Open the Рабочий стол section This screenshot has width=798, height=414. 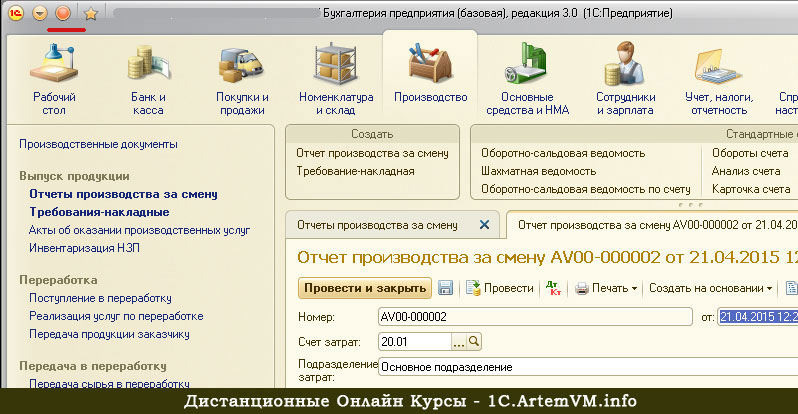(x=54, y=79)
